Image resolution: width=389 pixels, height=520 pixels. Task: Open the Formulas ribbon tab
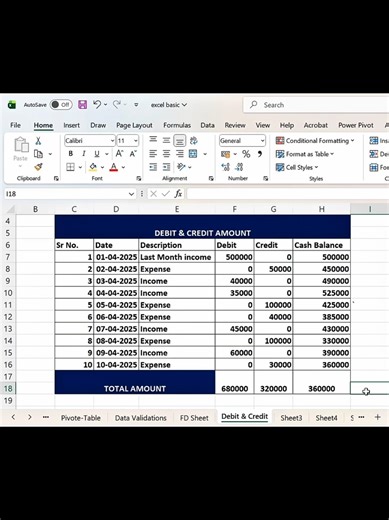177,125
